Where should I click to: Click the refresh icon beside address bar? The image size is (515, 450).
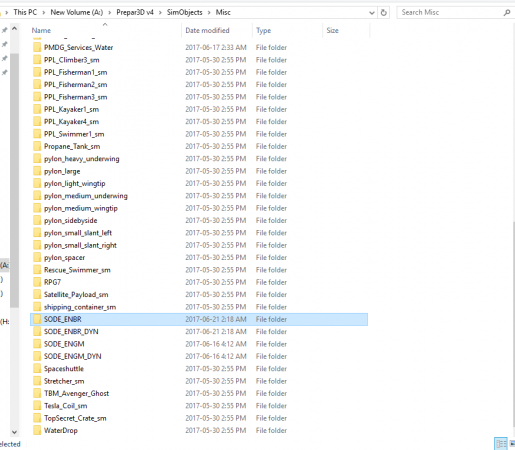(x=384, y=13)
